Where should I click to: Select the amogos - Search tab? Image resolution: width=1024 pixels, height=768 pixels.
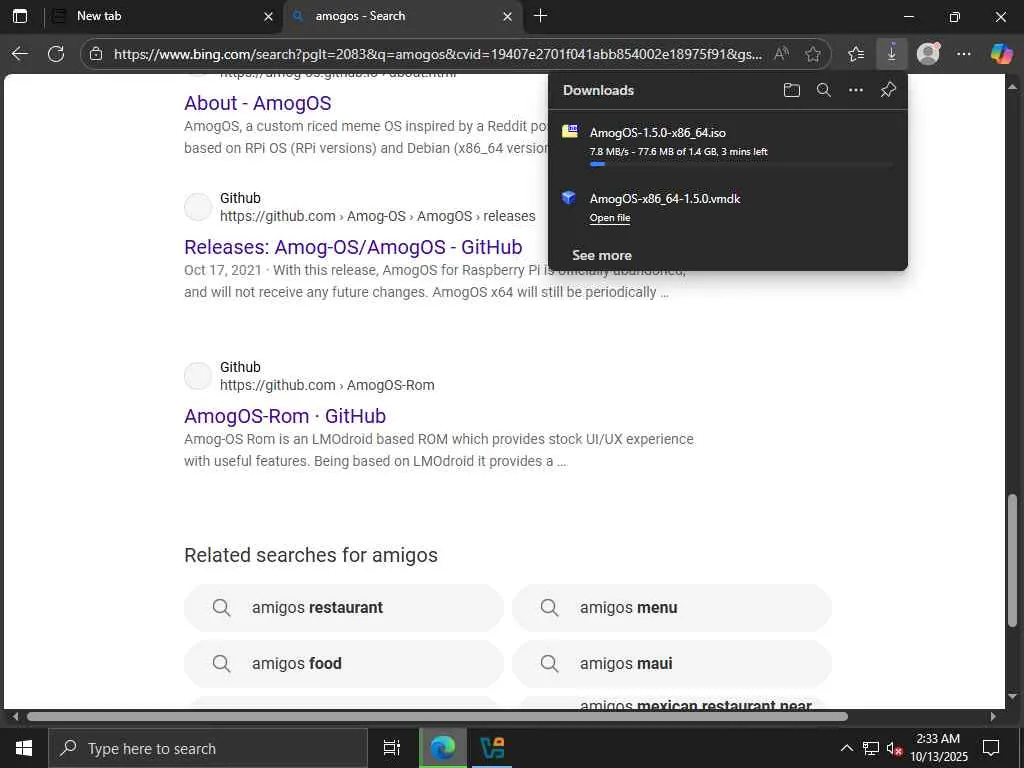[403, 16]
